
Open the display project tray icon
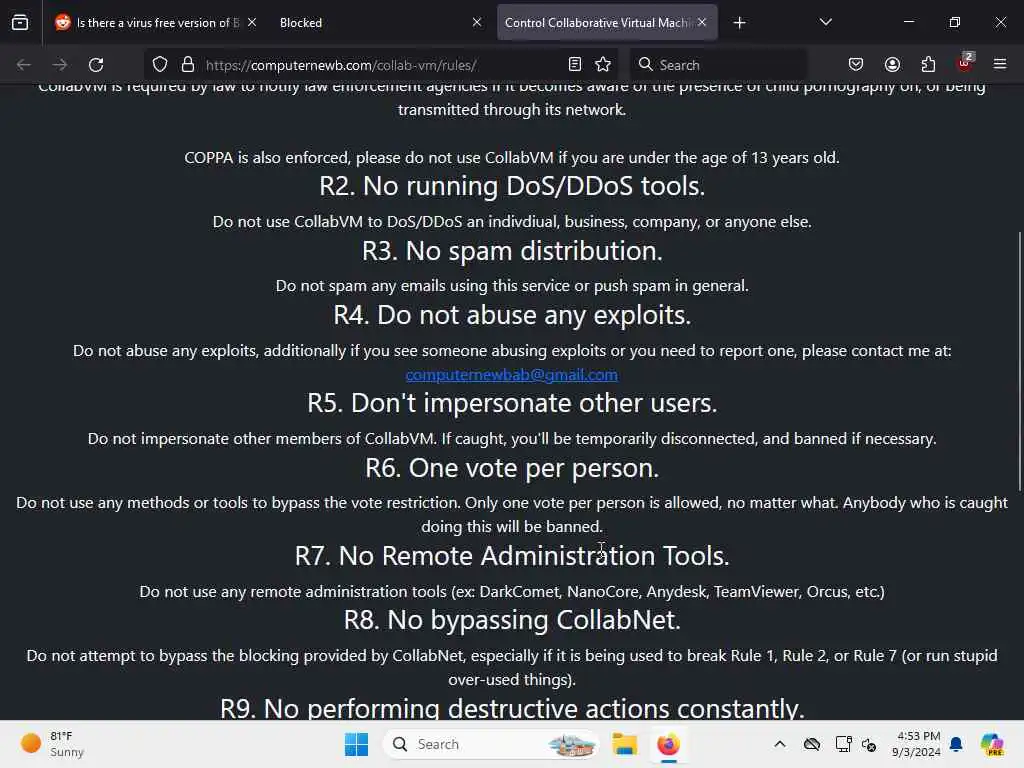tap(843, 744)
